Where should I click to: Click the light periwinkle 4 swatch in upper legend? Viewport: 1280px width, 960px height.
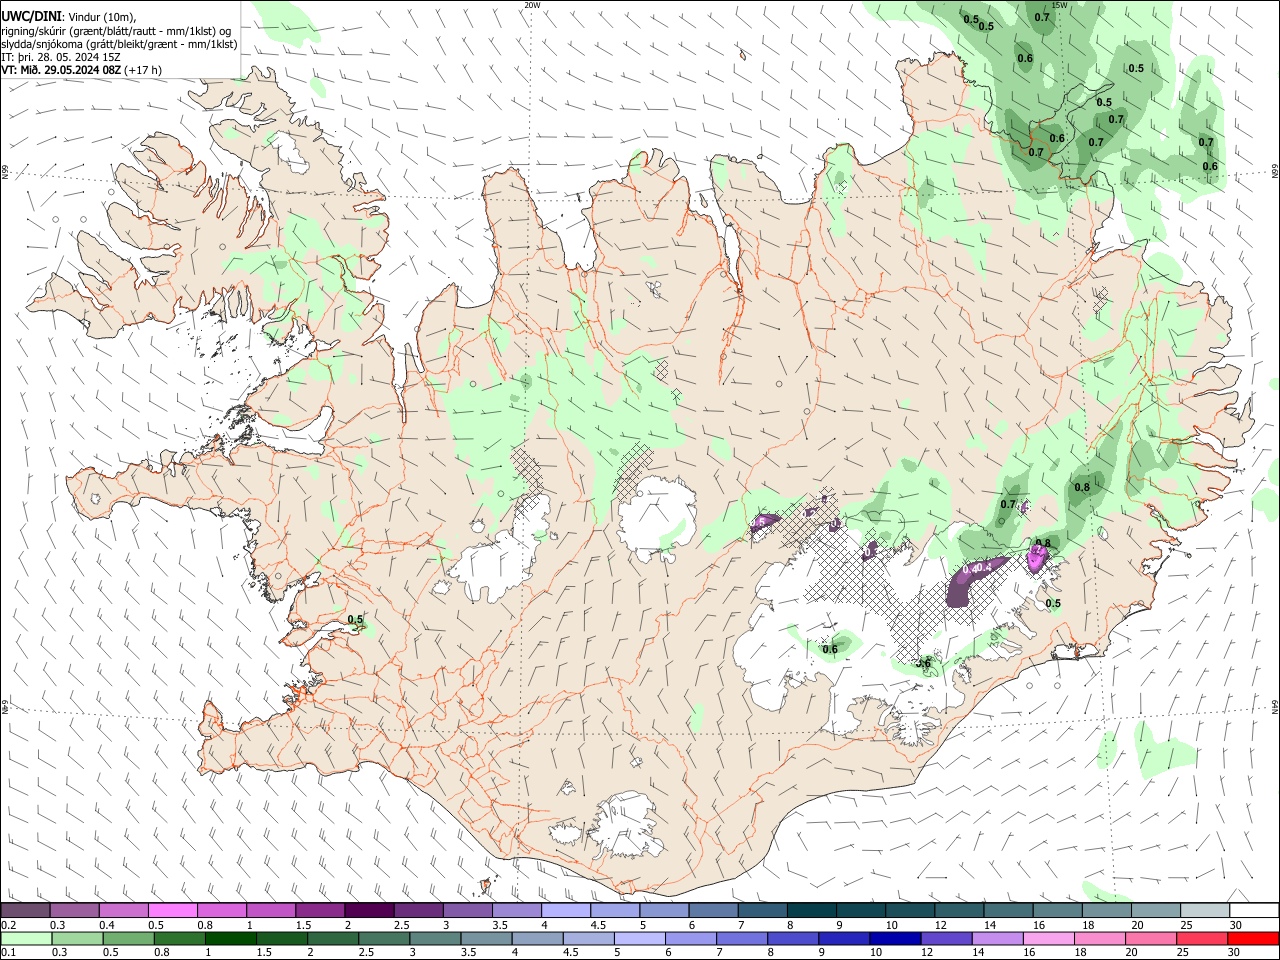pos(564,911)
